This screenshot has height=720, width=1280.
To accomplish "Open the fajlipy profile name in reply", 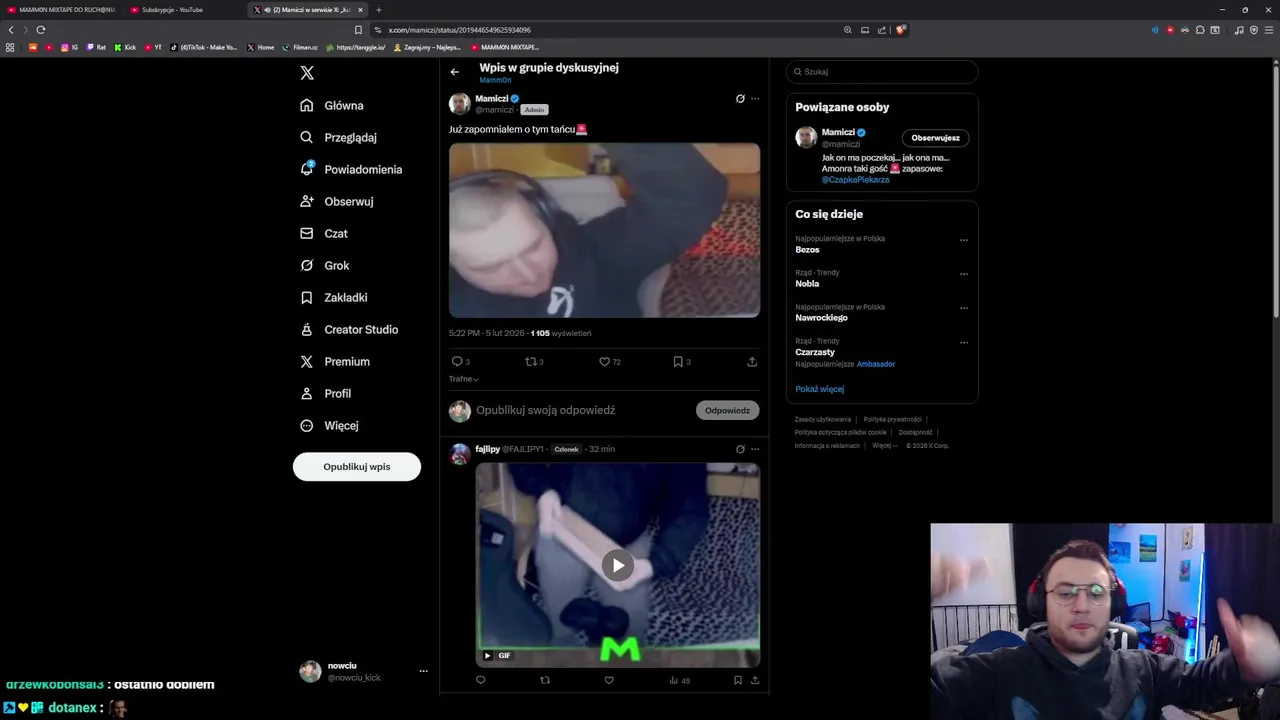I will (487, 449).
